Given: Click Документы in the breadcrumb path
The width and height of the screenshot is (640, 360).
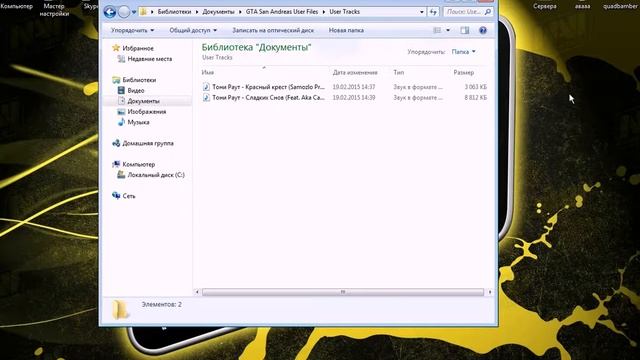Looking at the screenshot, I should (218, 12).
